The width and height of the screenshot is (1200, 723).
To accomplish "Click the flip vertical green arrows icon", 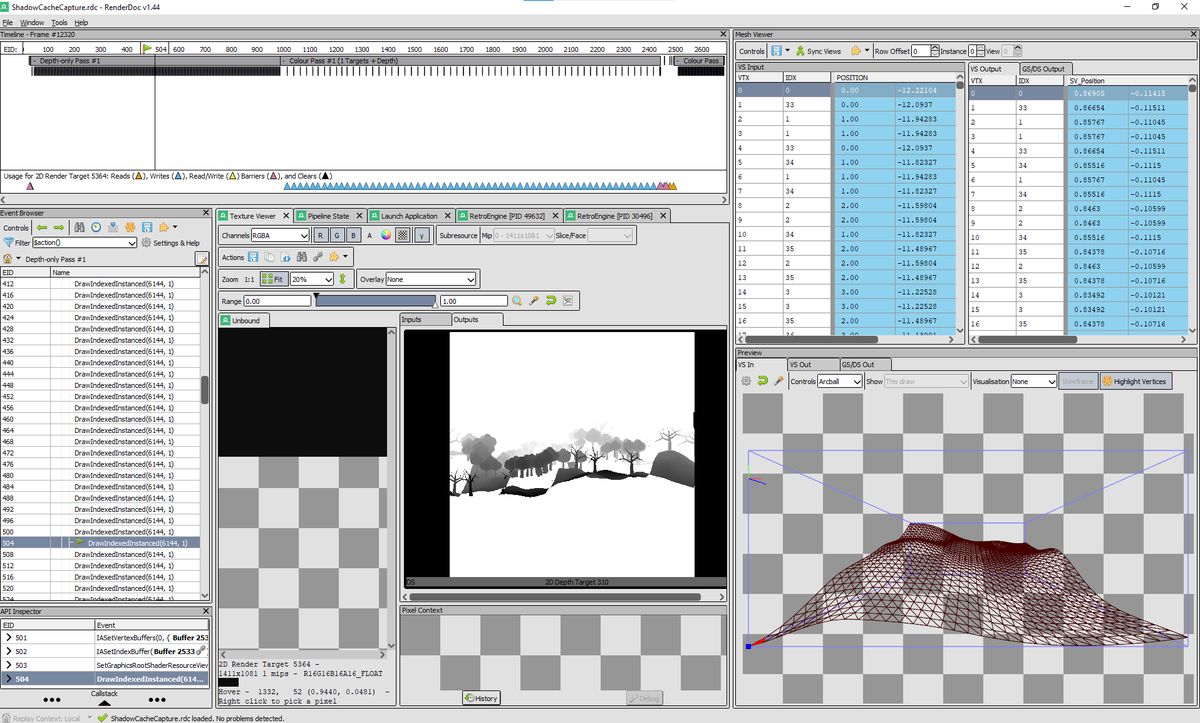I will [x=342, y=279].
